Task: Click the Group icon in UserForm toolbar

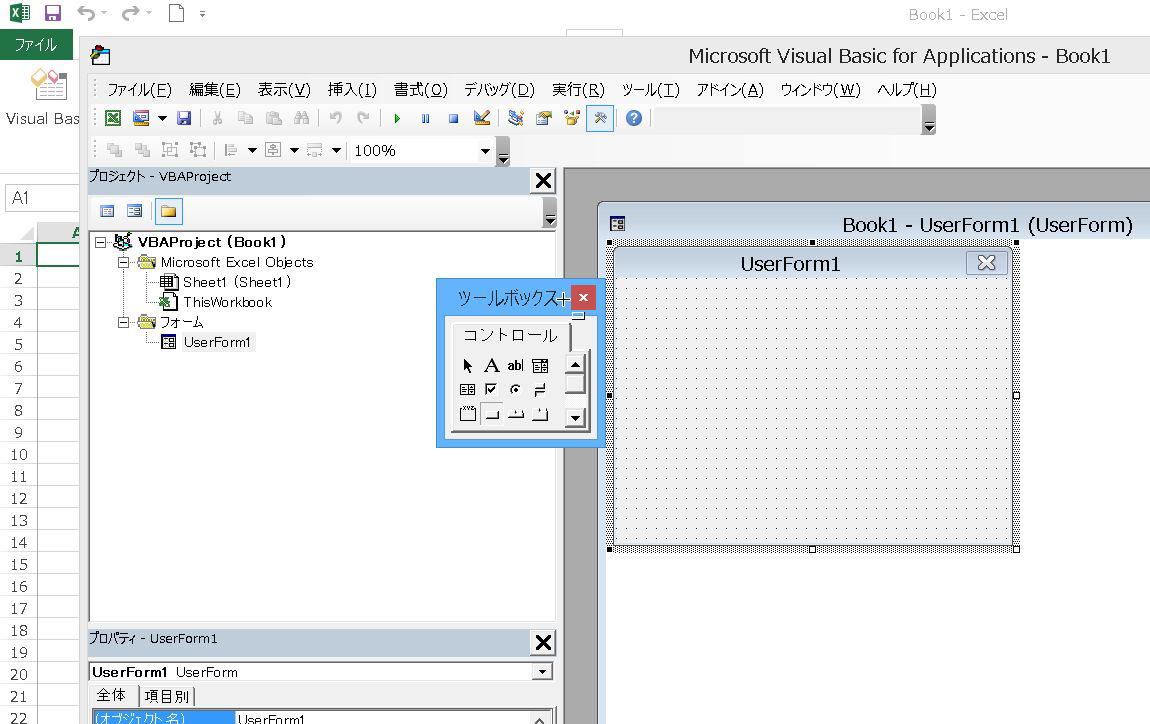Action: pyautogui.click(x=169, y=150)
